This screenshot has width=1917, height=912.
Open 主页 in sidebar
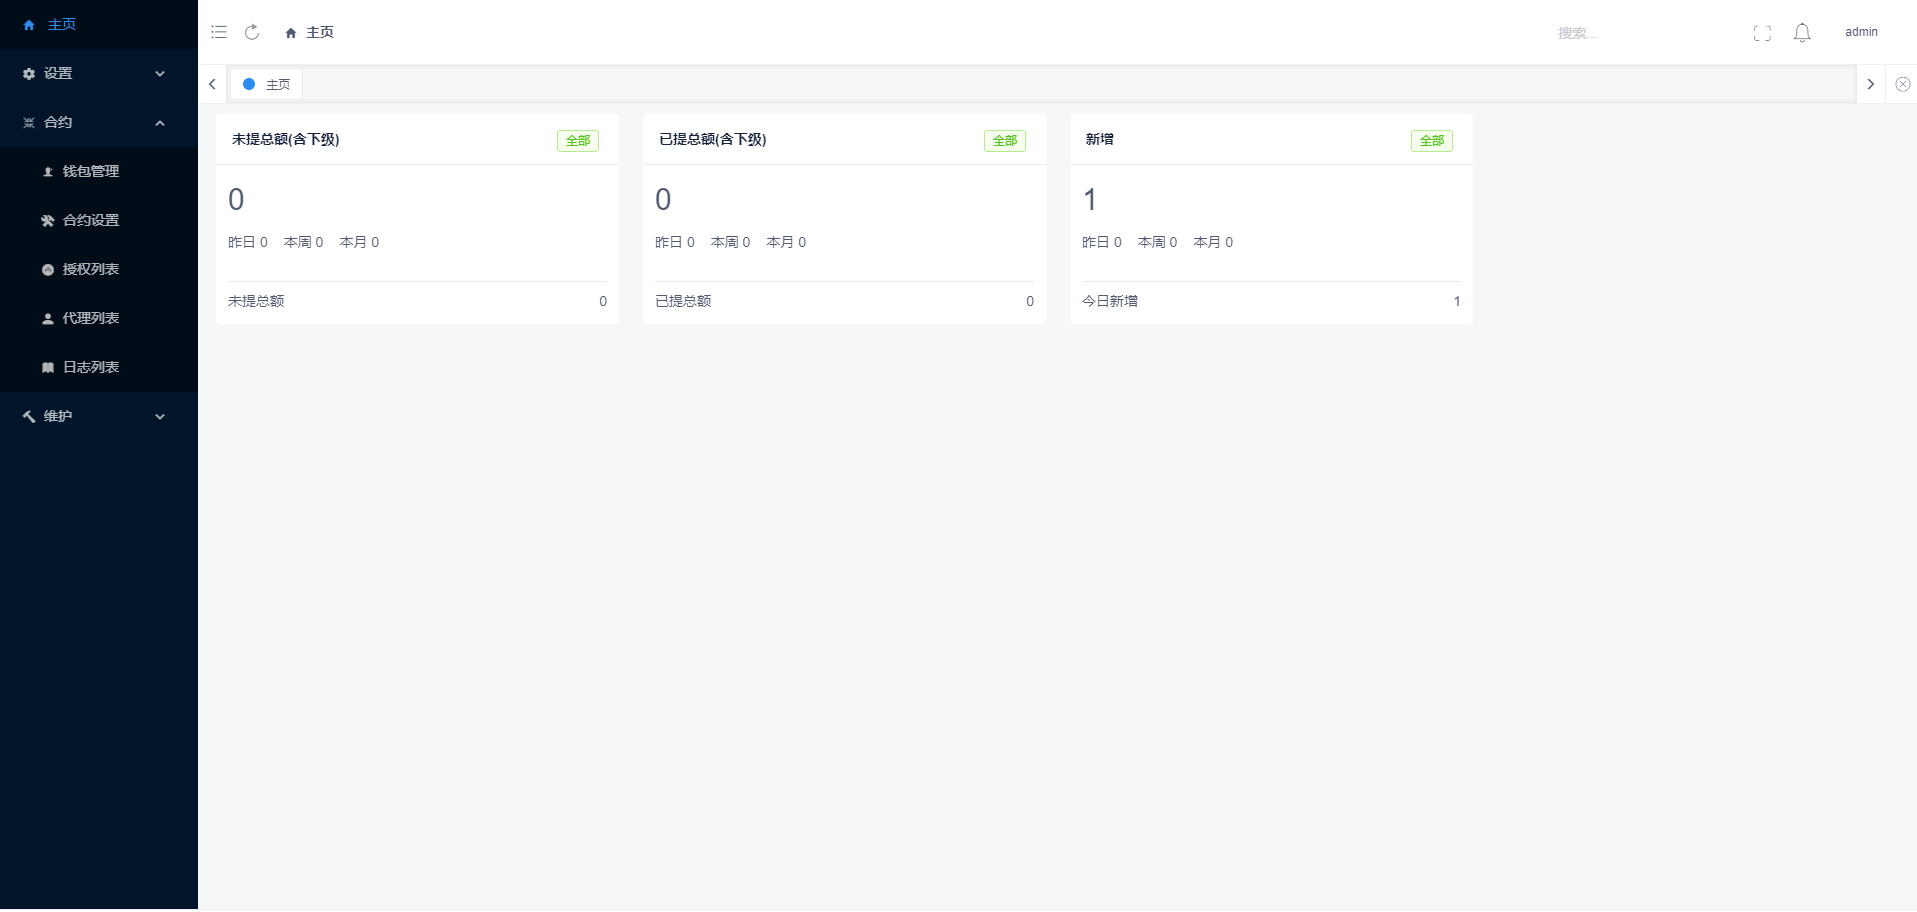coord(99,24)
